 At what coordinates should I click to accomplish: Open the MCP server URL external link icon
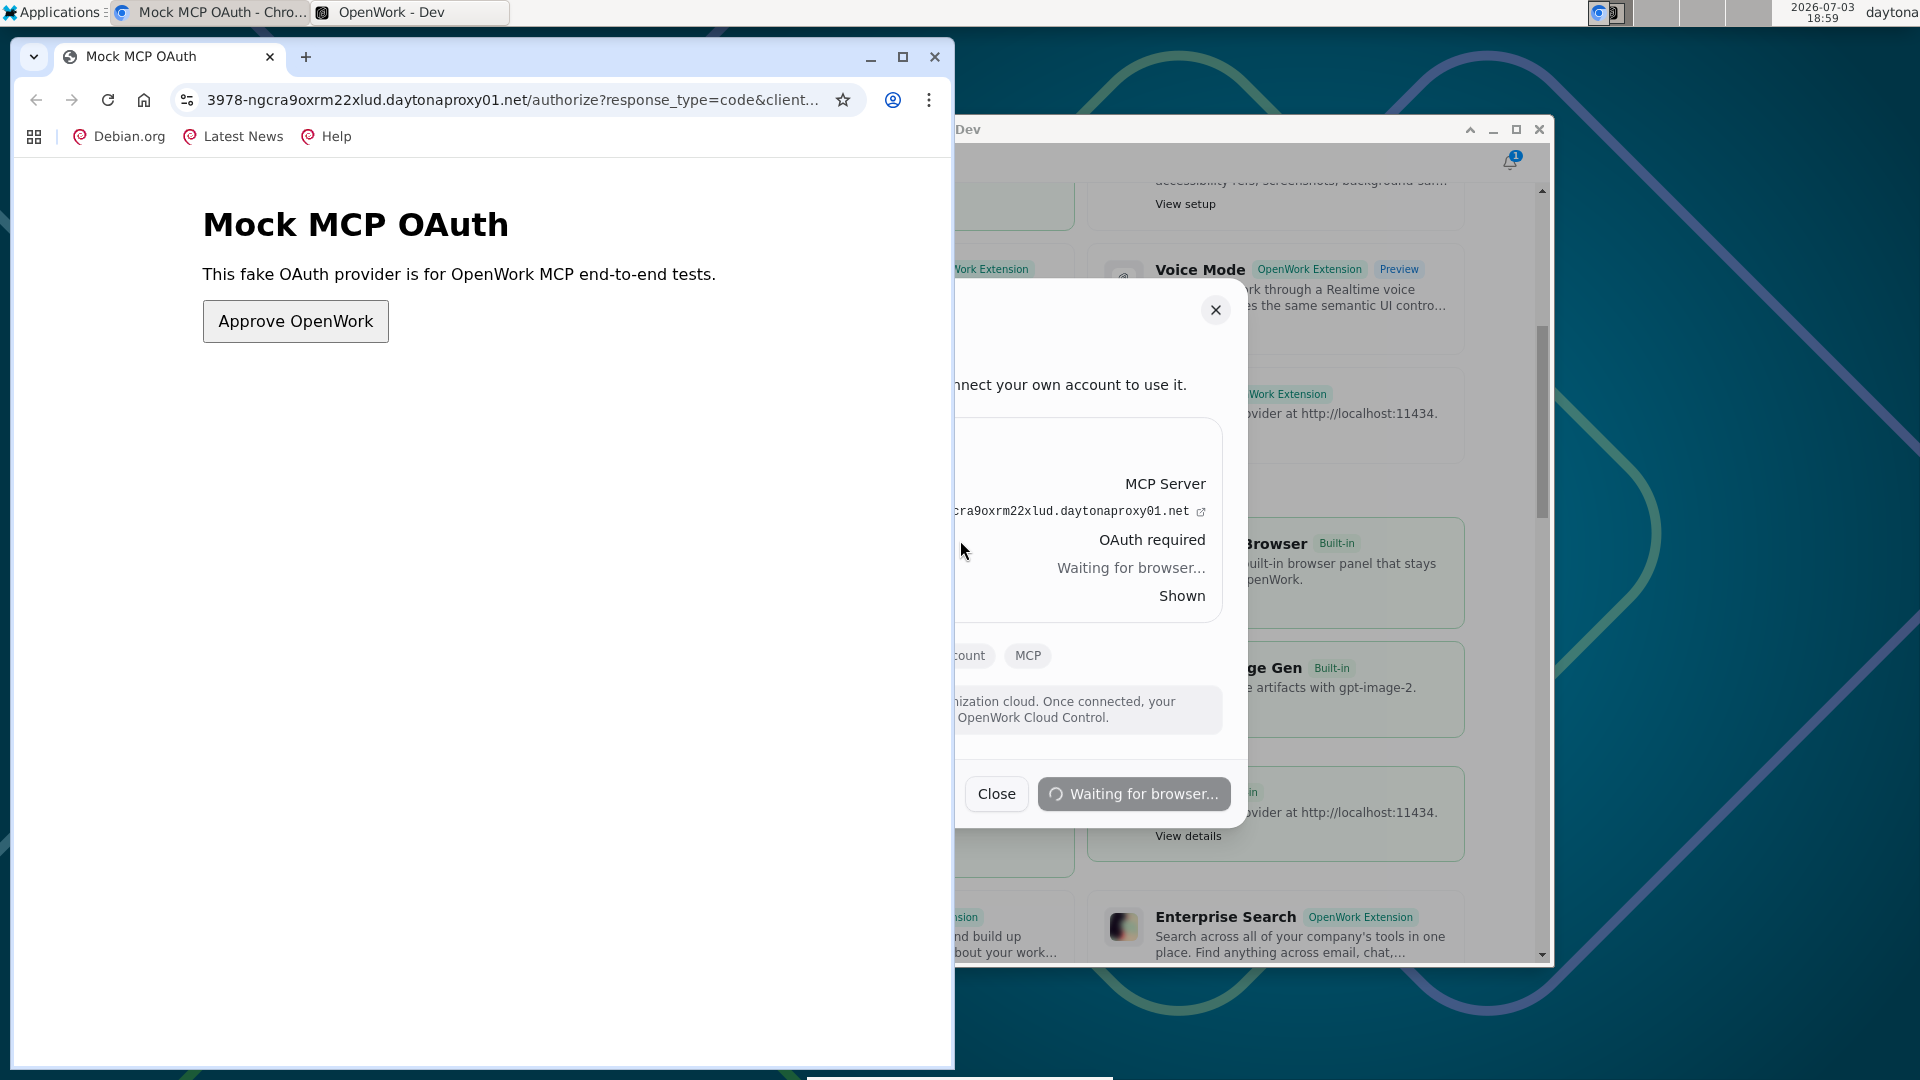point(1201,512)
